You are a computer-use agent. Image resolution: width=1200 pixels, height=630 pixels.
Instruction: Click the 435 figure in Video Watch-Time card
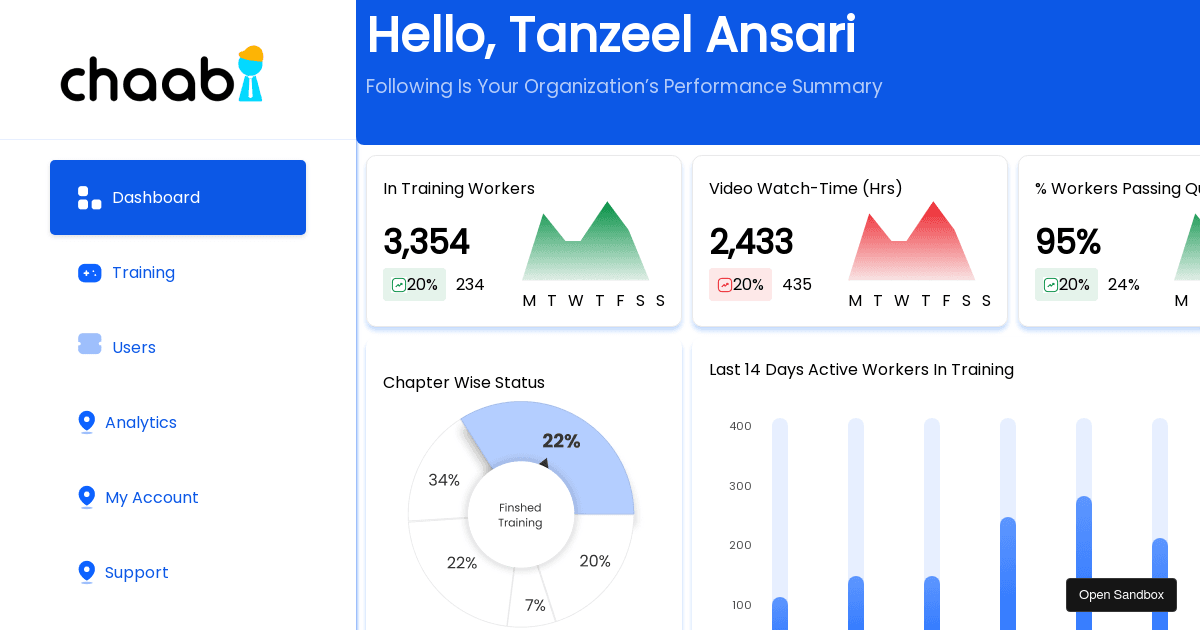797,285
